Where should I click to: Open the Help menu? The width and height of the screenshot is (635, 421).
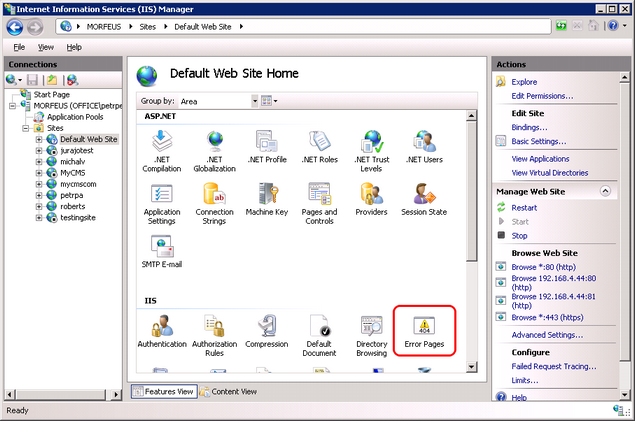pos(74,47)
